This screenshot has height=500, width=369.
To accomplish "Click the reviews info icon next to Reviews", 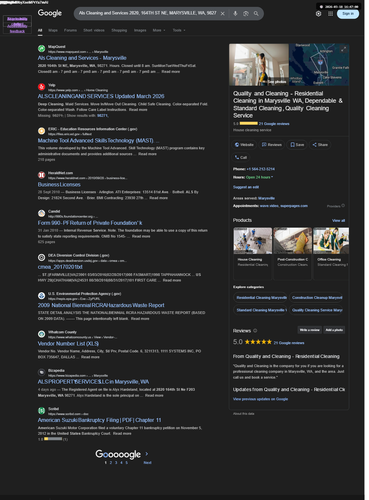I will click(x=255, y=331).
